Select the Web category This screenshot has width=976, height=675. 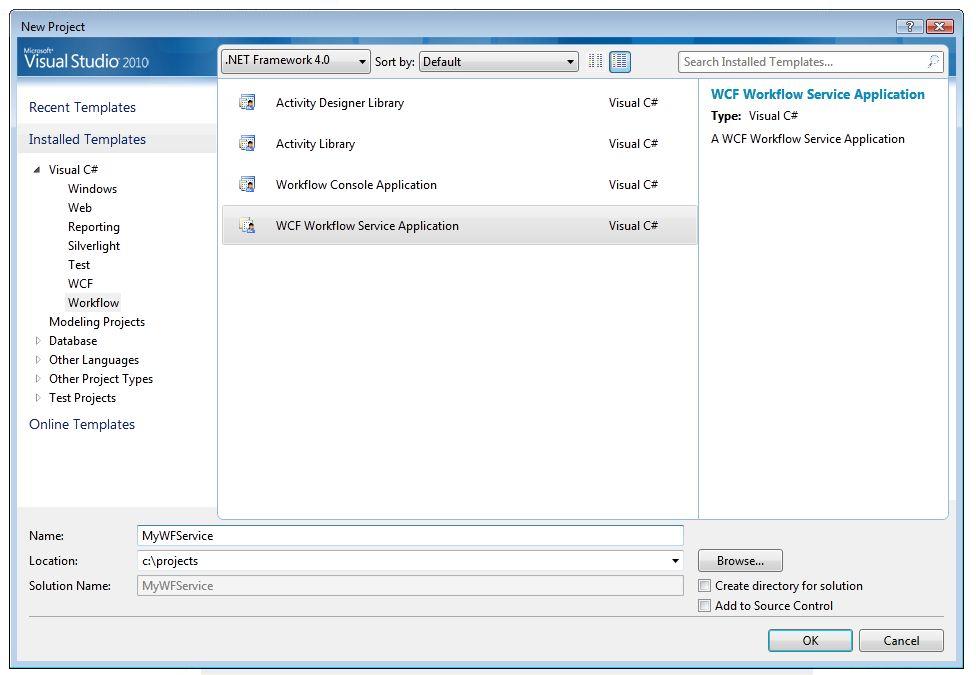coord(80,207)
